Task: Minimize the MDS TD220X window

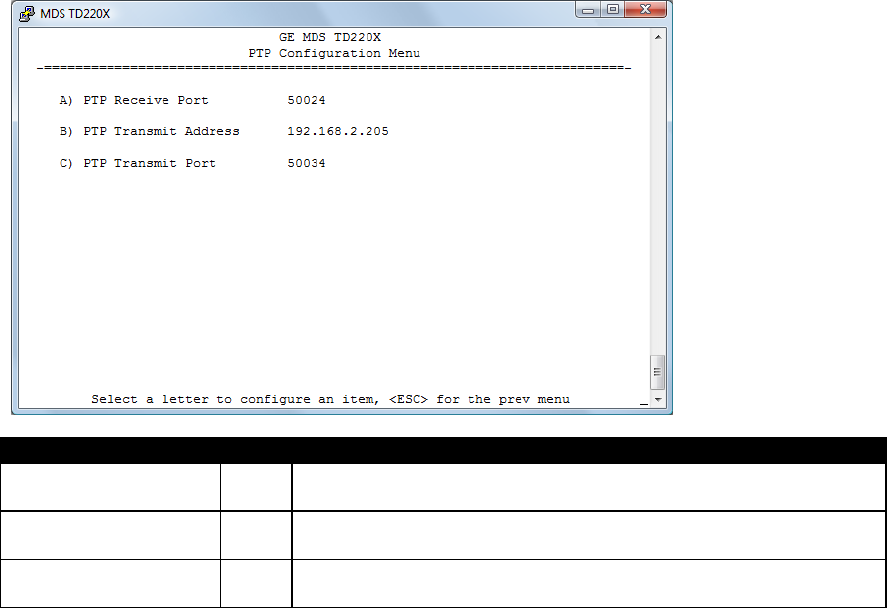Action: click(x=588, y=10)
